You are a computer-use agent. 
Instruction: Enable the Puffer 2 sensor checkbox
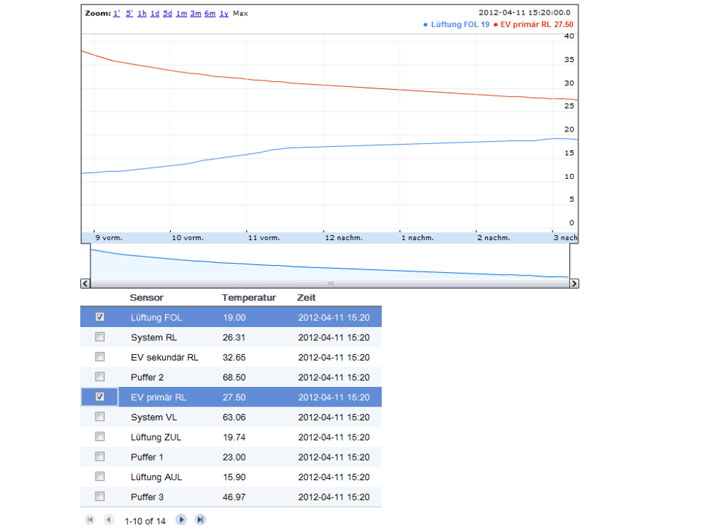click(100, 377)
